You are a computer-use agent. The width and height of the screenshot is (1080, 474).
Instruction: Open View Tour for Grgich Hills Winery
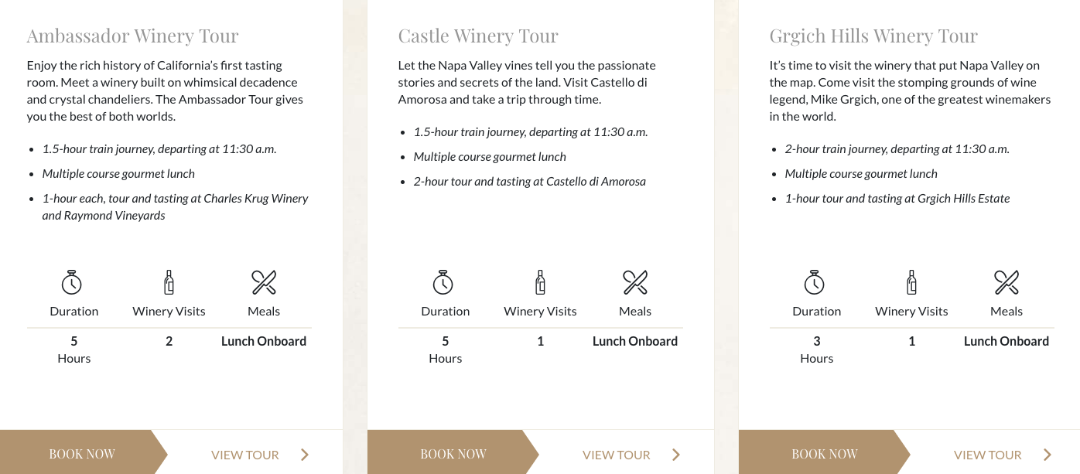pyautogui.click(x=987, y=455)
